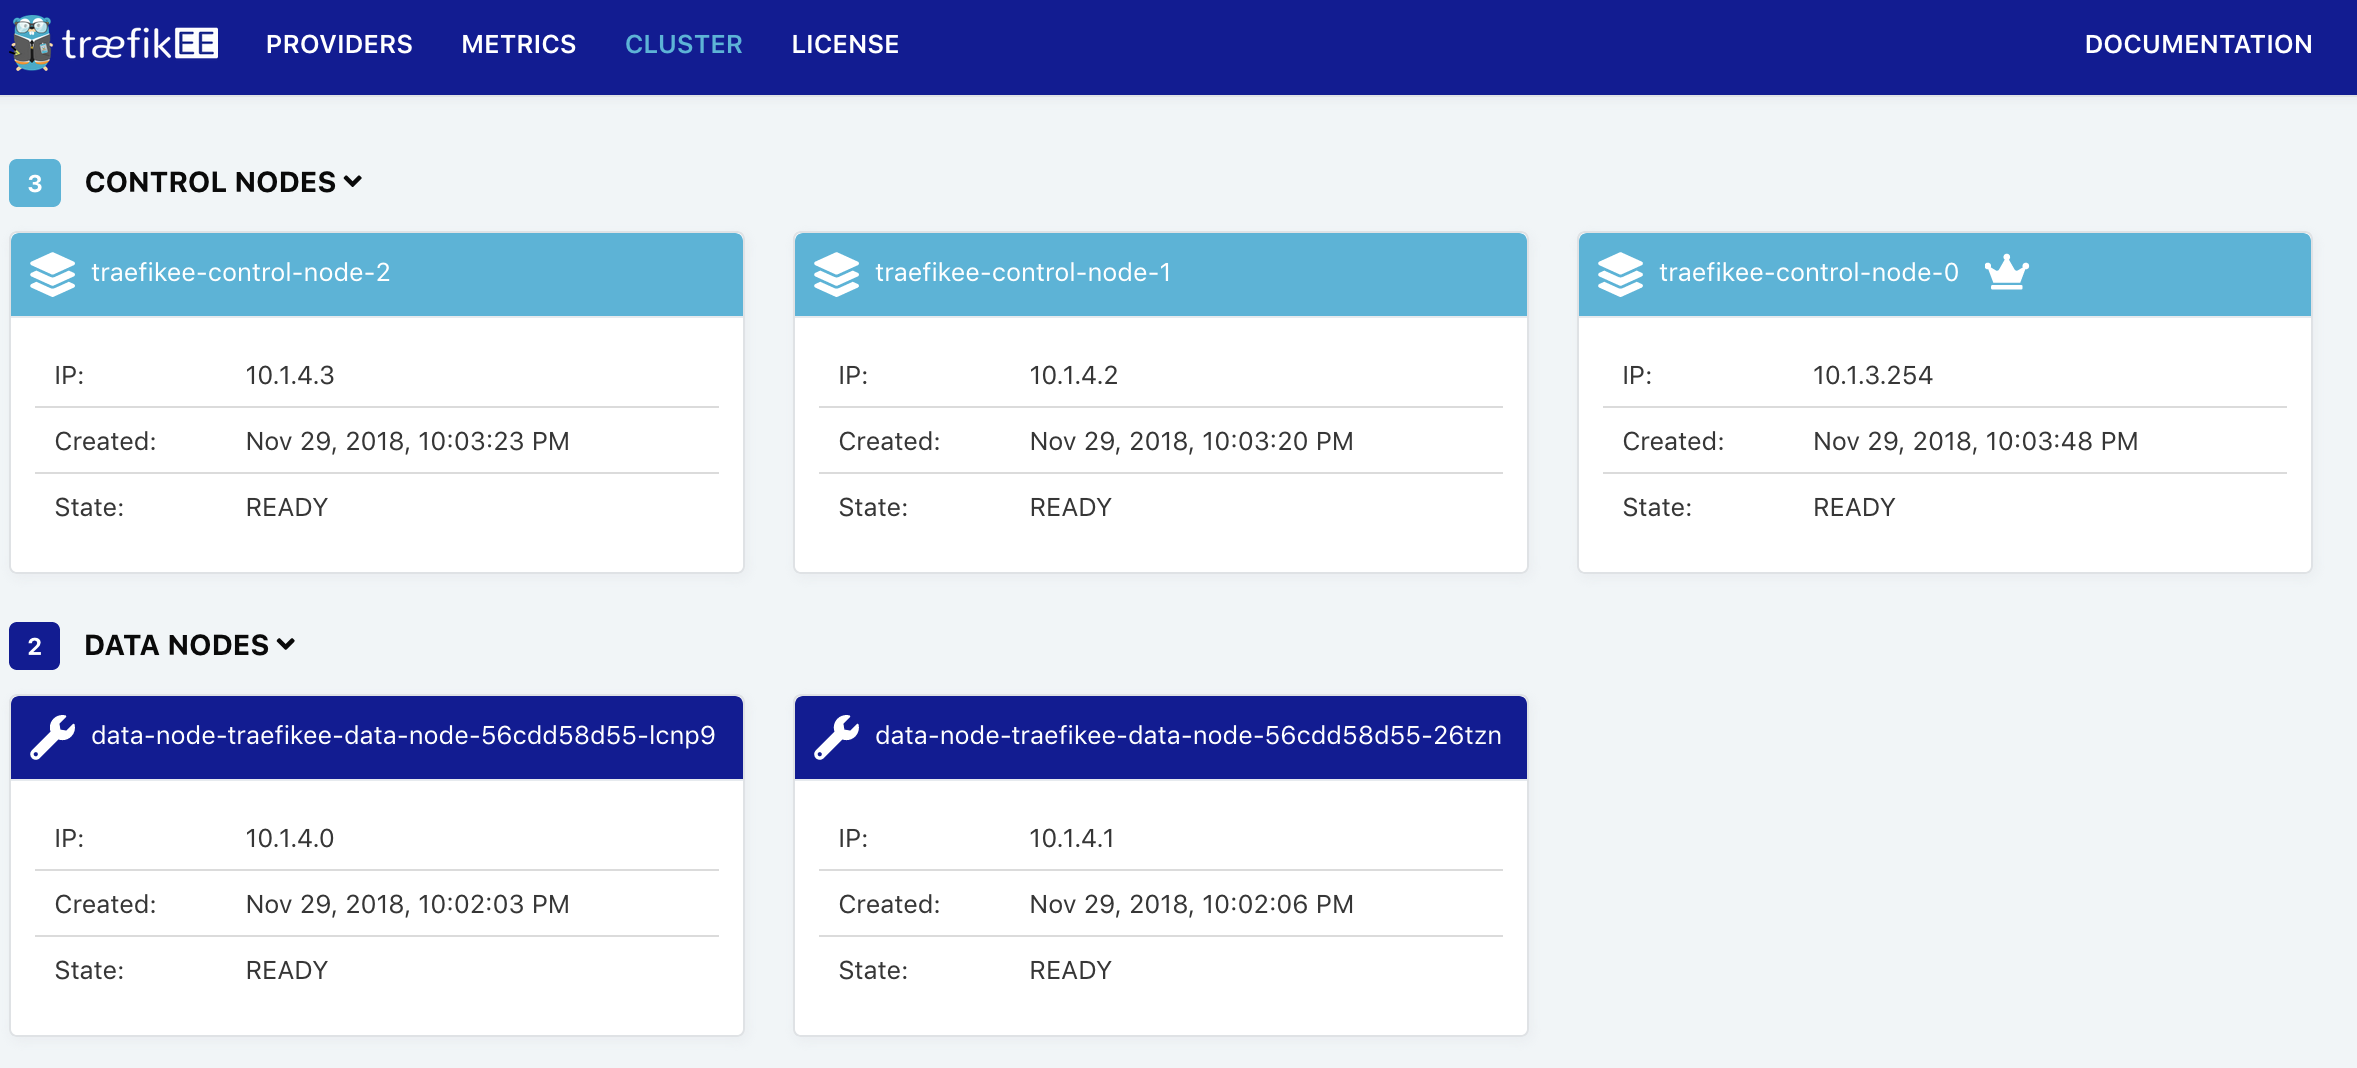Click the wrench icon on data node 26tzn
The width and height of the screenshot is (2357, 1068).
(x=836, y=737)
